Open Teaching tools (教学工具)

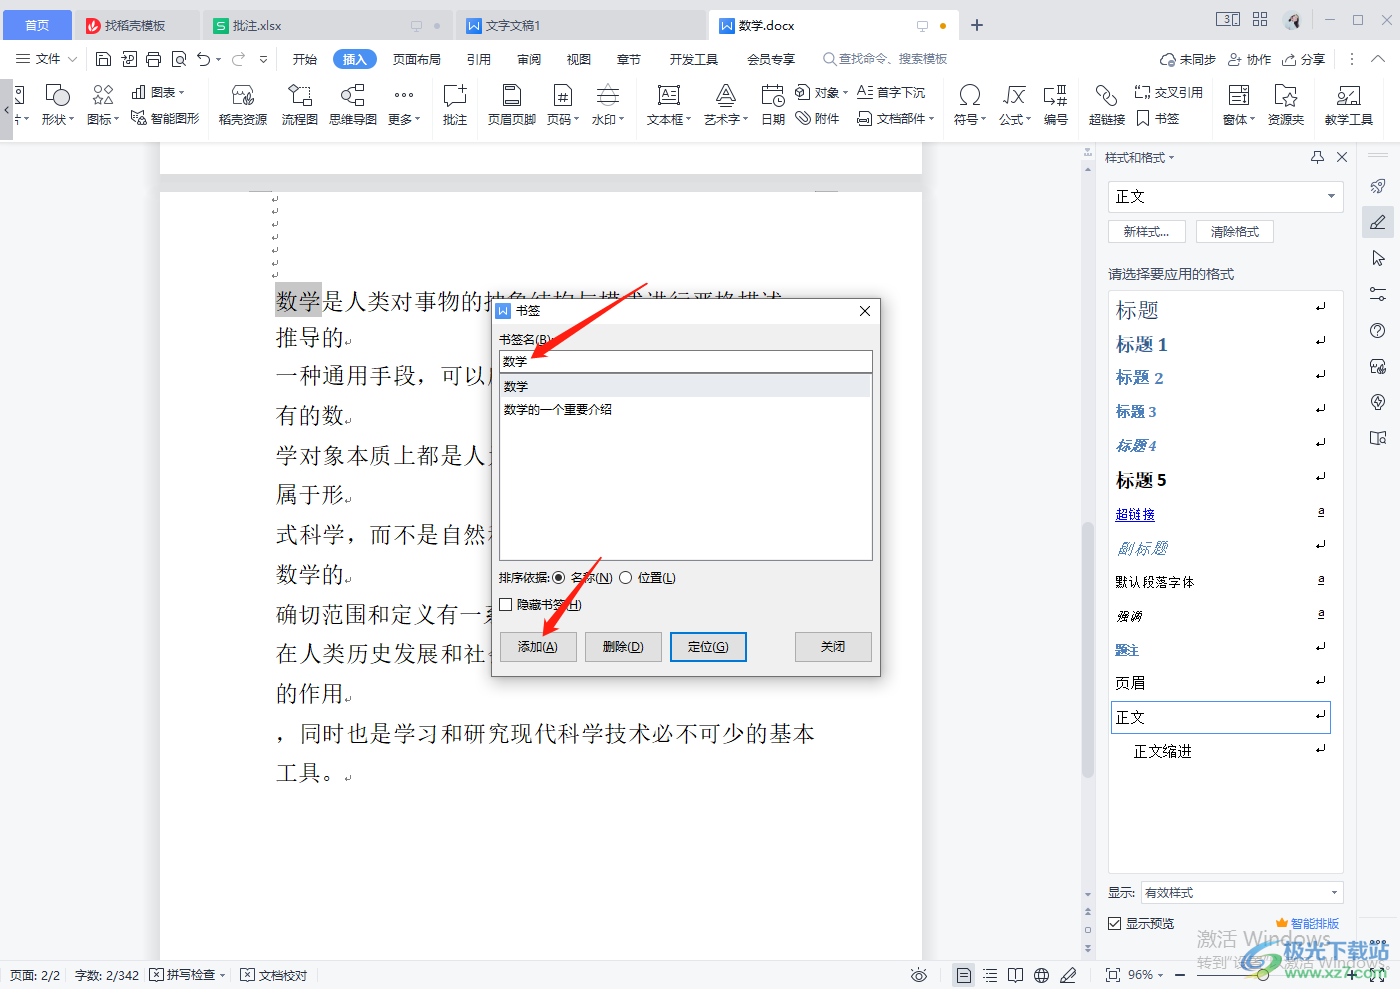pos(1348,104)
